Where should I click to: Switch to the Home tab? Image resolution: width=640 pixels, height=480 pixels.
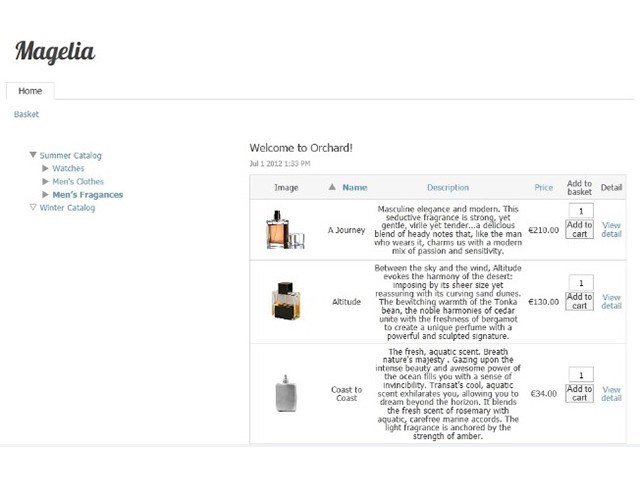[x=30, y=91]
